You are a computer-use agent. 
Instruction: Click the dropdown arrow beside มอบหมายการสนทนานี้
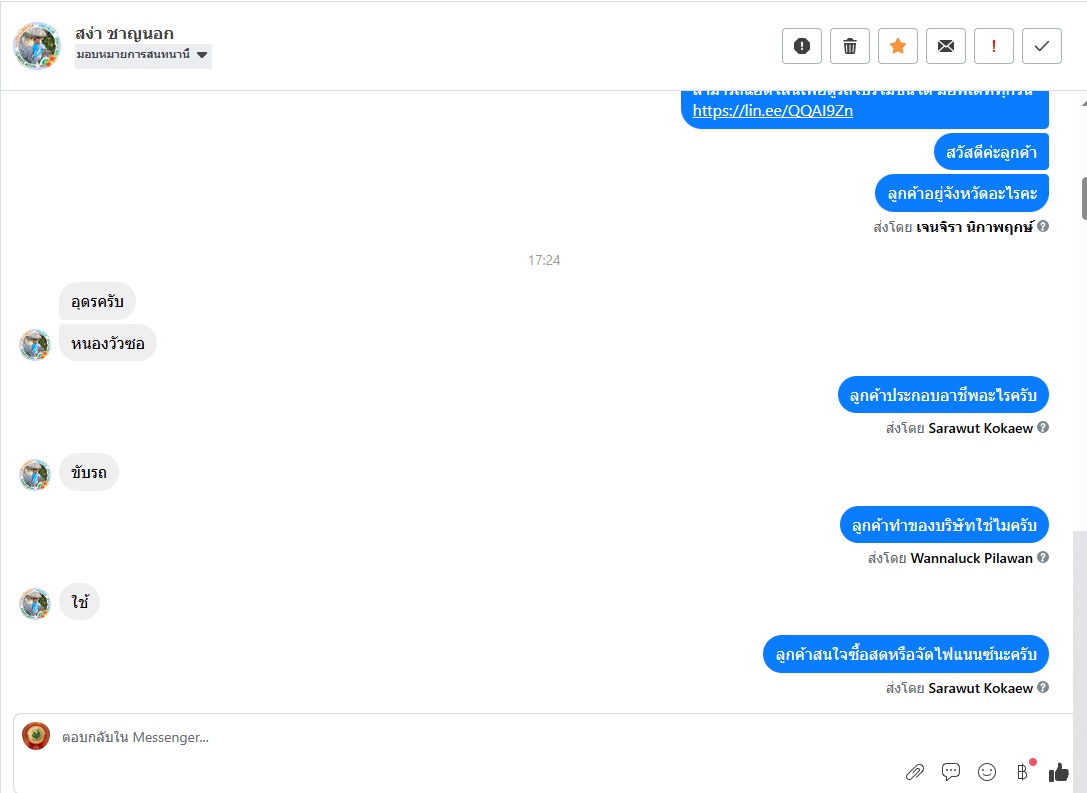pyautogui.click(x=202, y=55)
